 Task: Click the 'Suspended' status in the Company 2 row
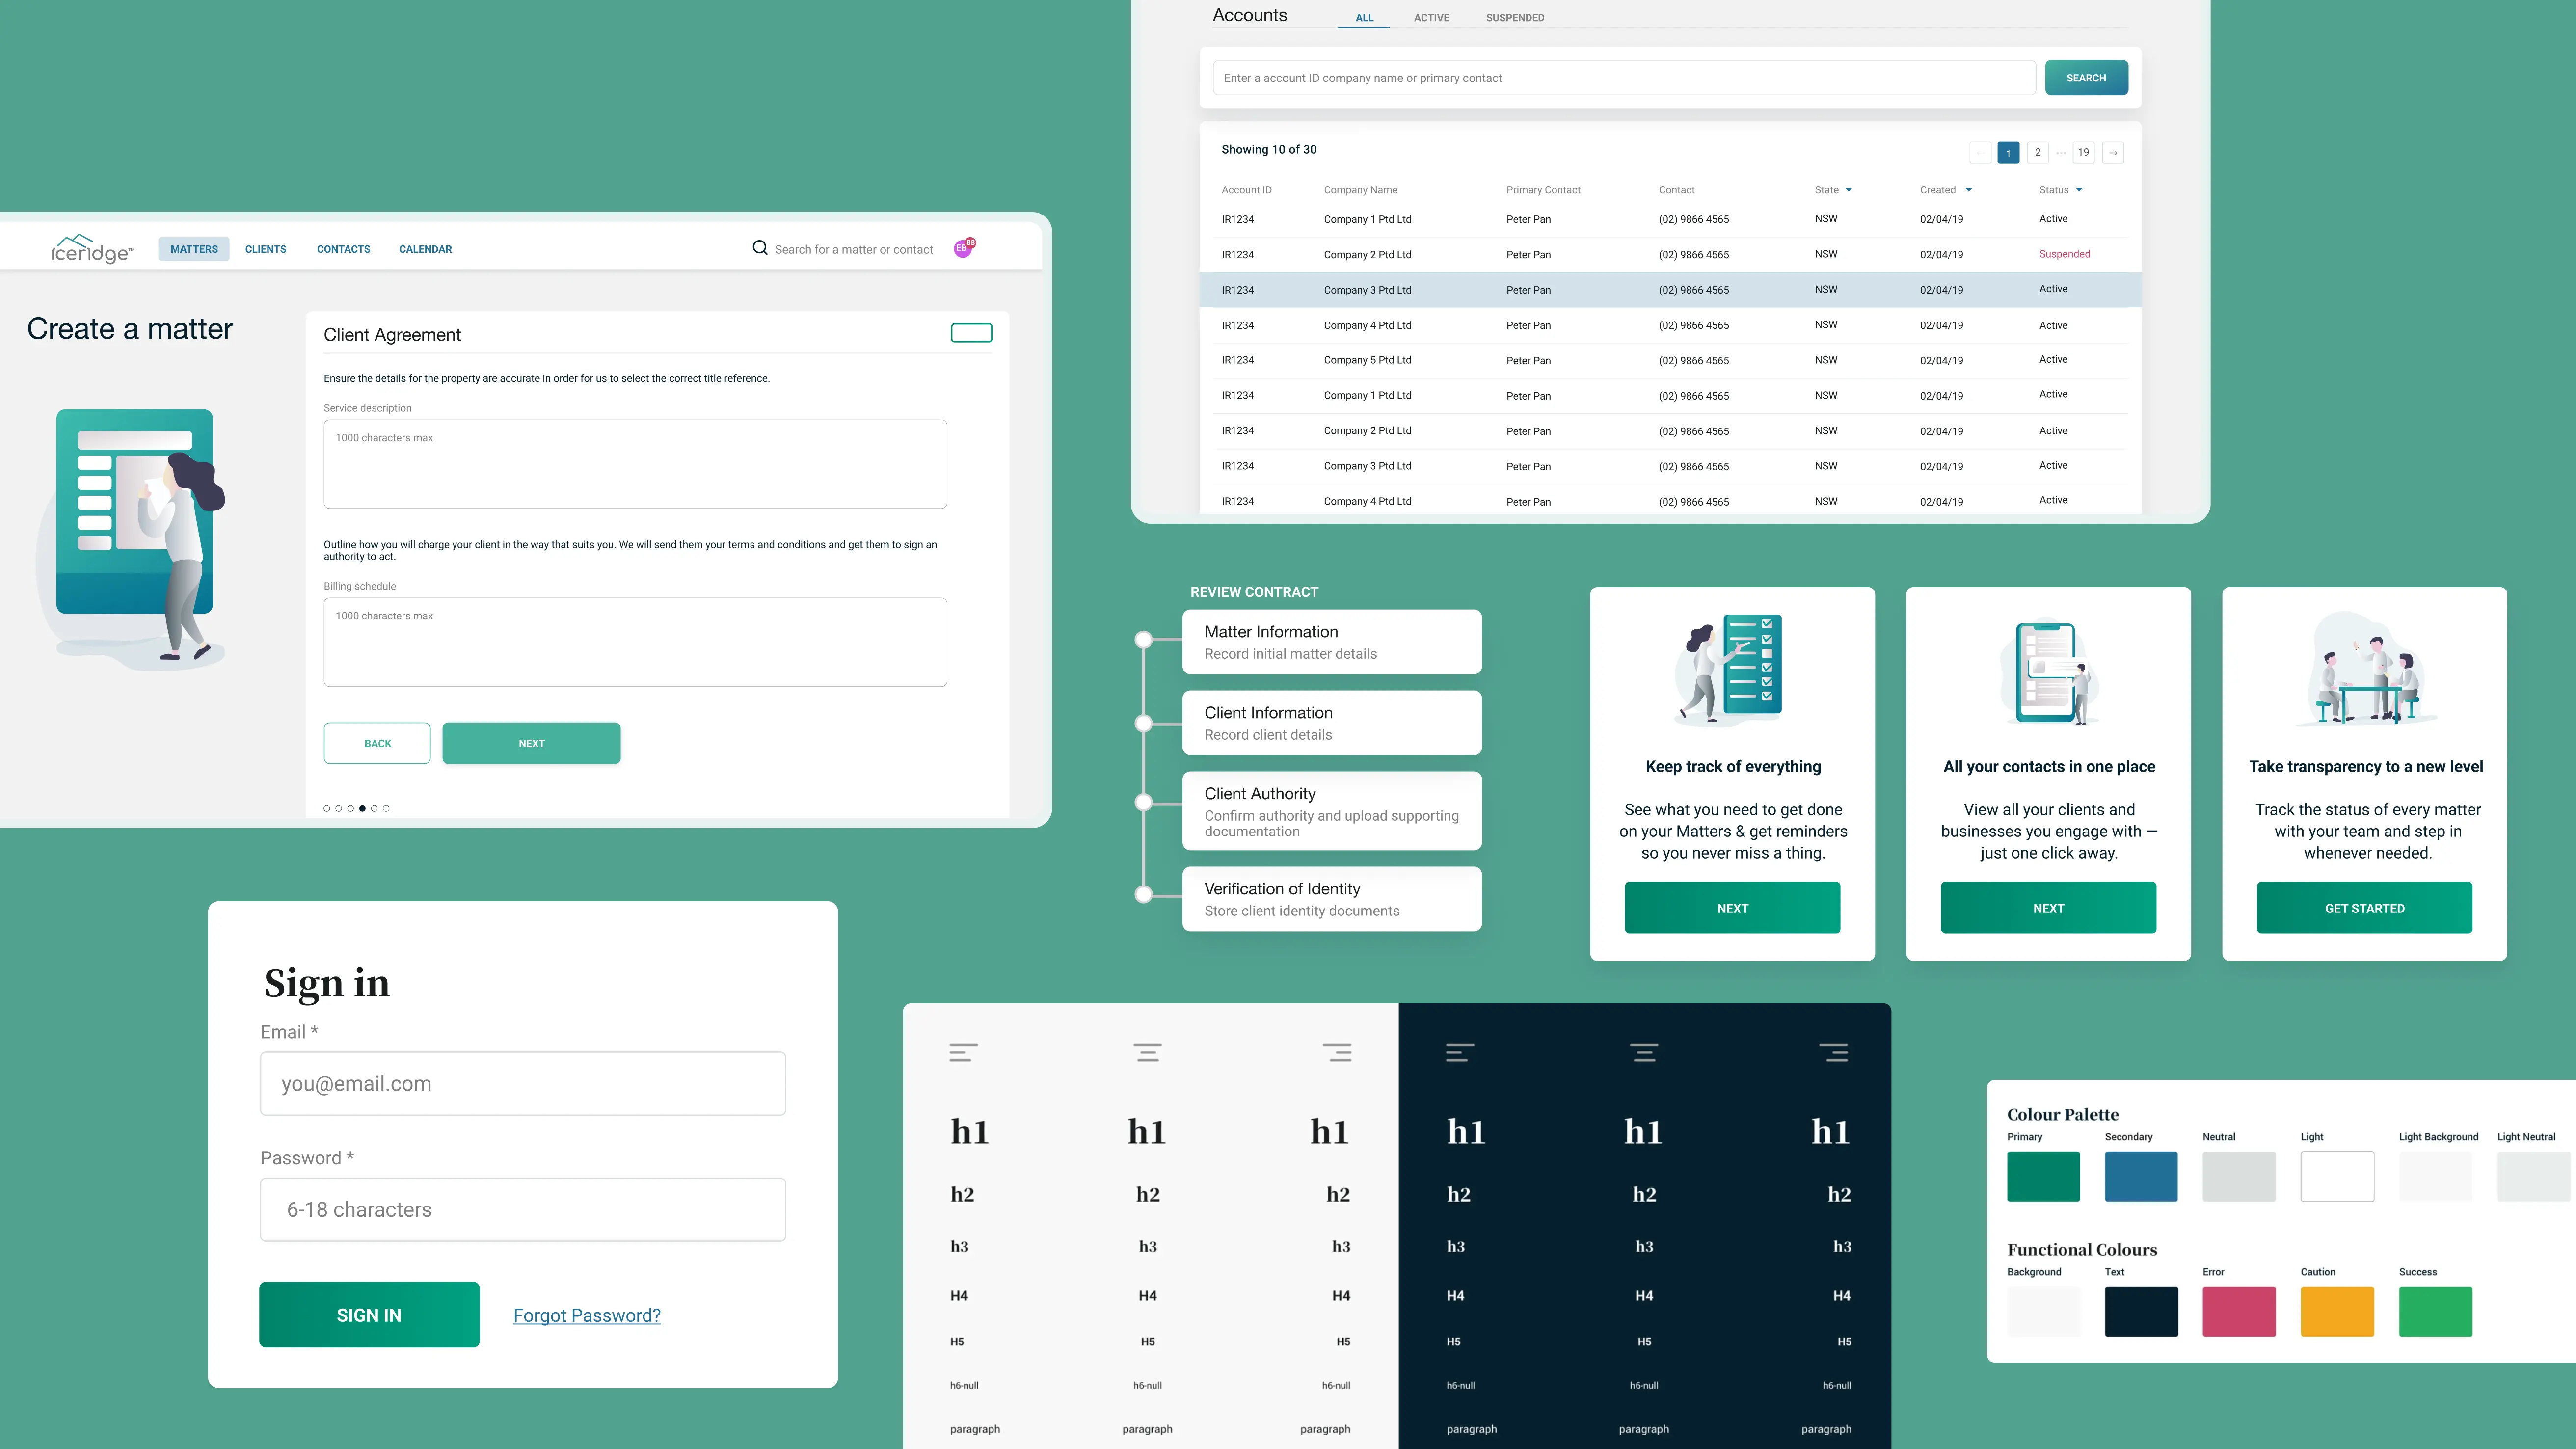(2064, 254)
